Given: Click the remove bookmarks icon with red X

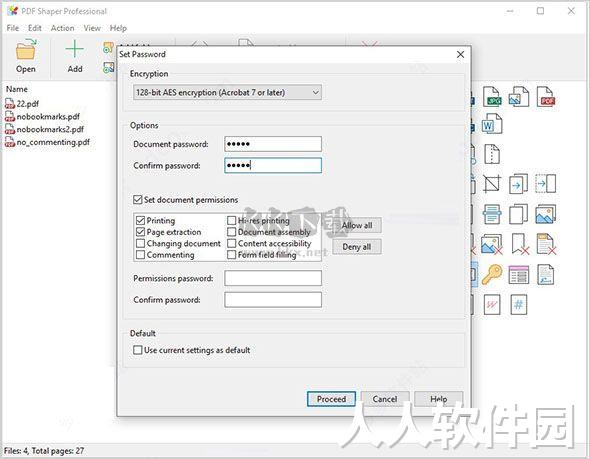Looking at the screenshot, I should pos(520,244).
